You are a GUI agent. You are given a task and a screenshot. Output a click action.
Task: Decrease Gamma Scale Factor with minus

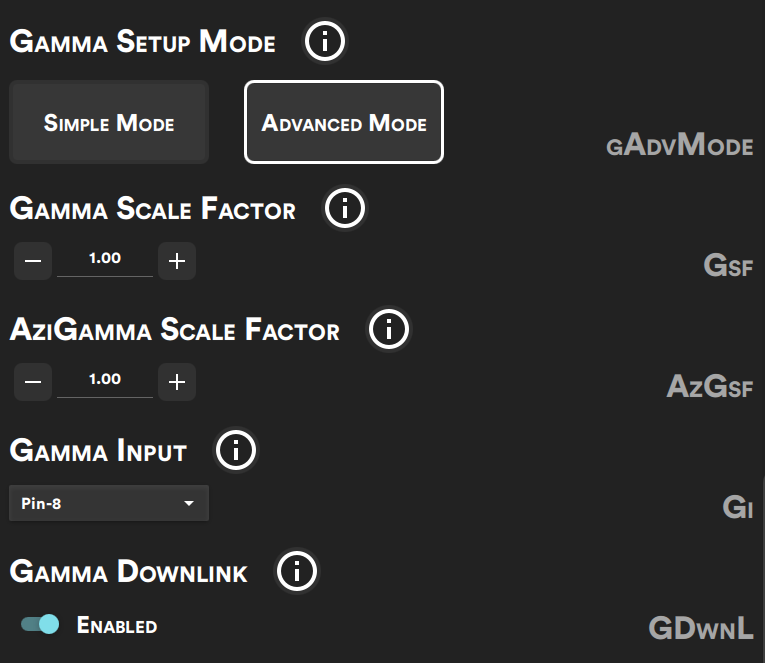pyautogui.click(x=33, y=261)
